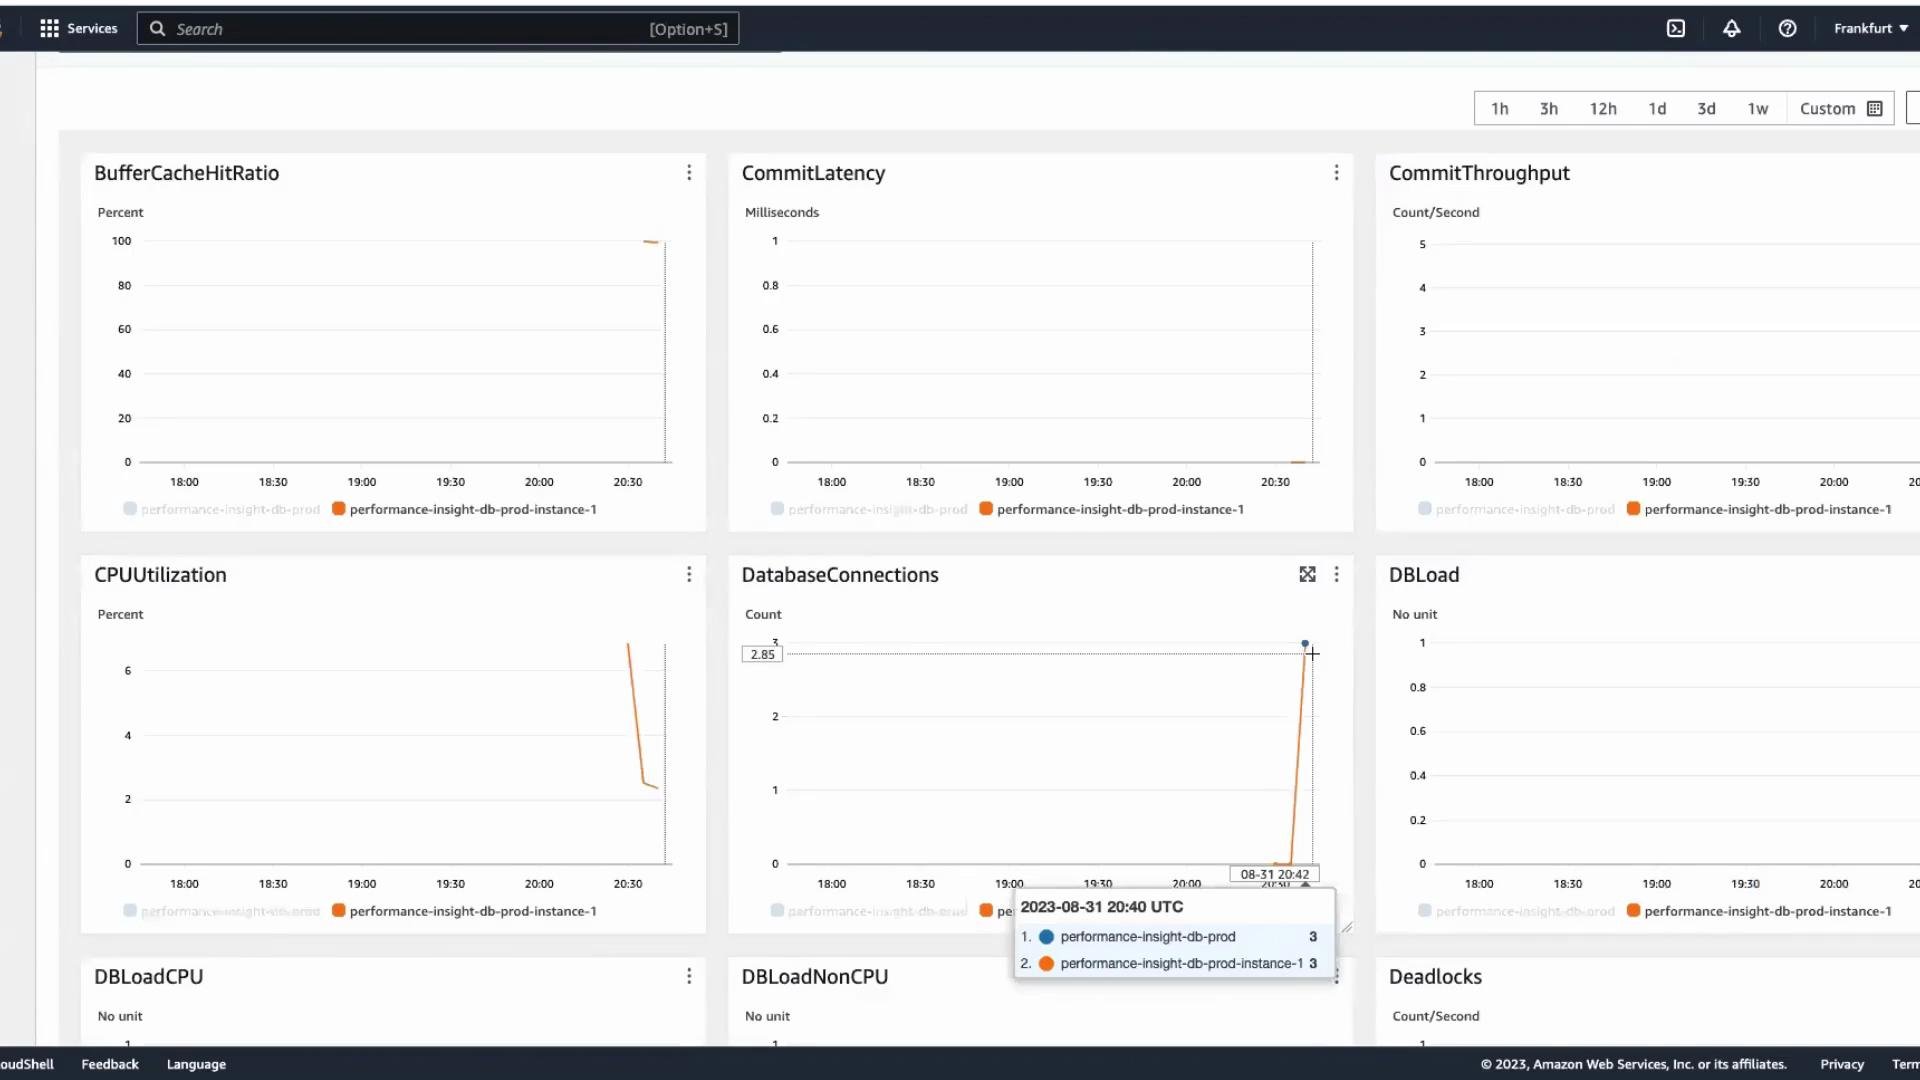Click the AWS console search field
1920x1080 pixels.
438,29
